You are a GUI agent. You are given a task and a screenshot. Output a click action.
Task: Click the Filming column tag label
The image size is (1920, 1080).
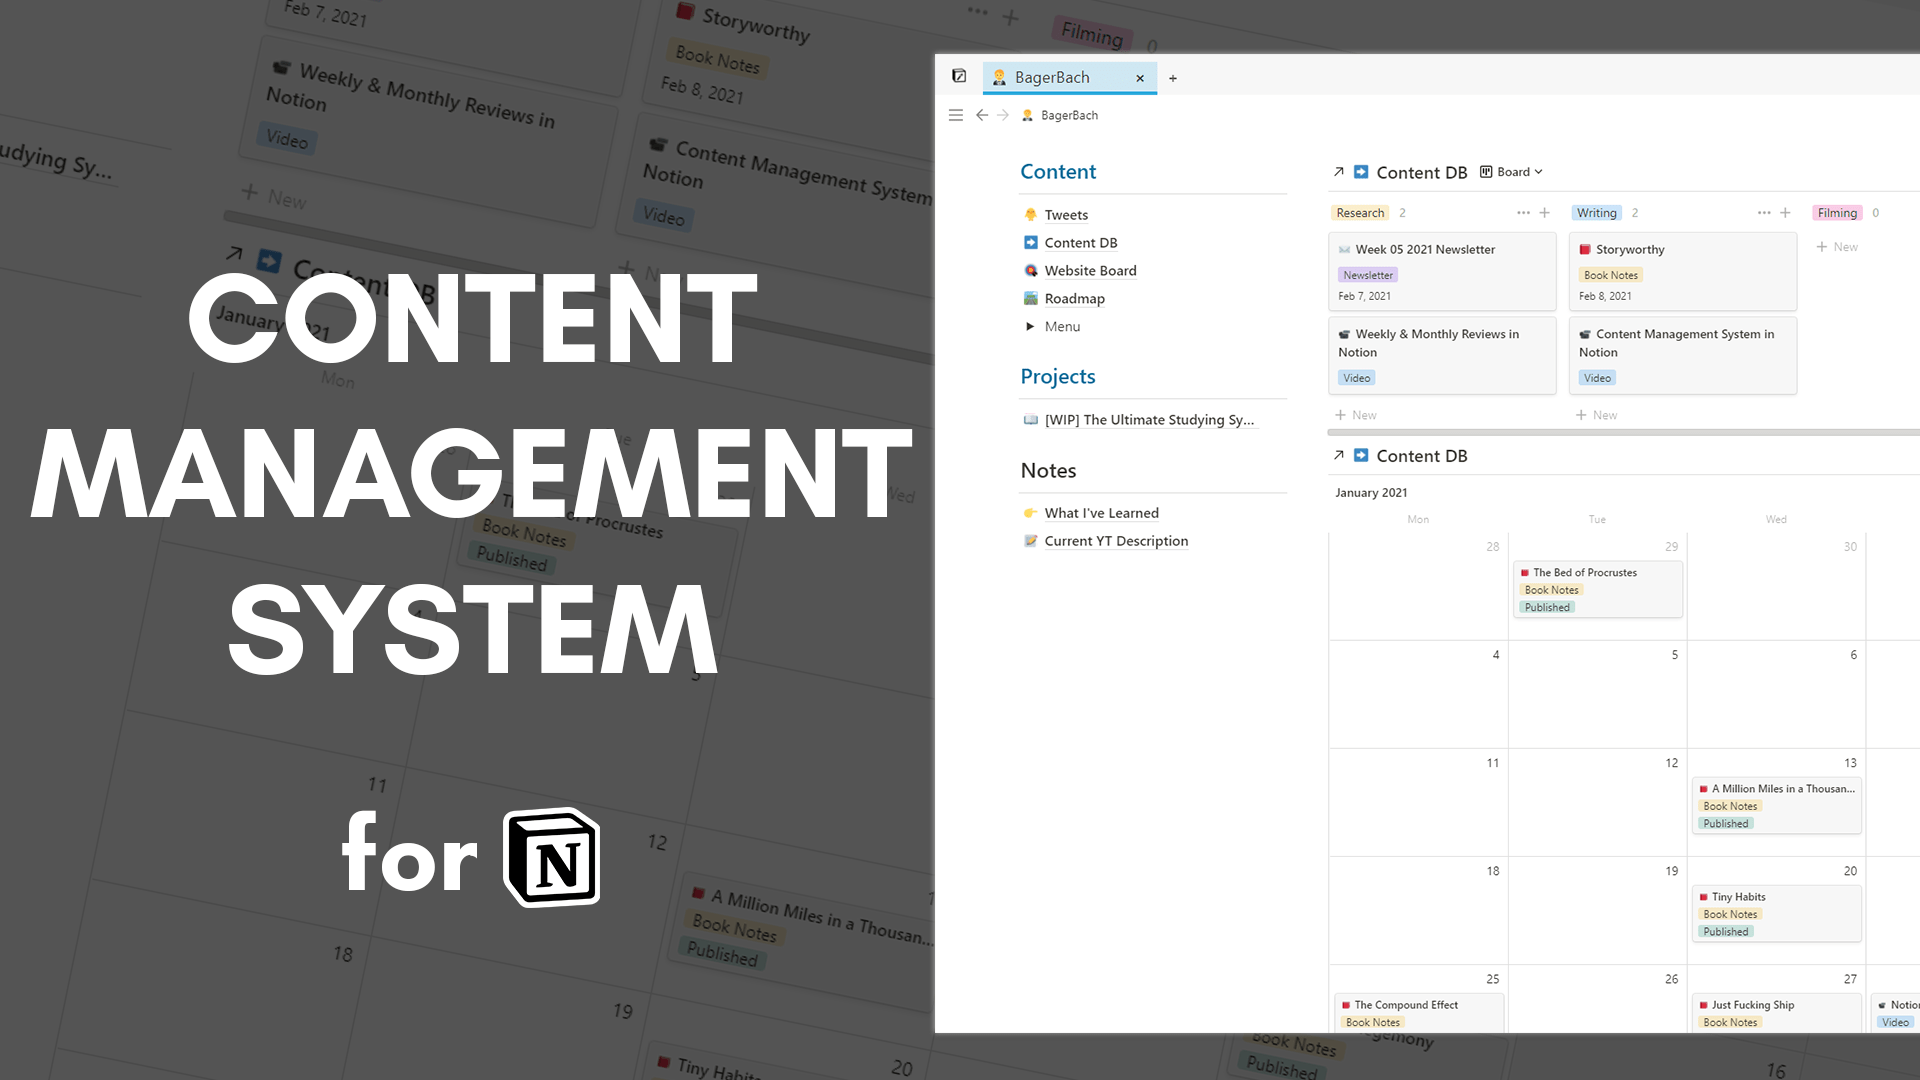[1836, 213]
